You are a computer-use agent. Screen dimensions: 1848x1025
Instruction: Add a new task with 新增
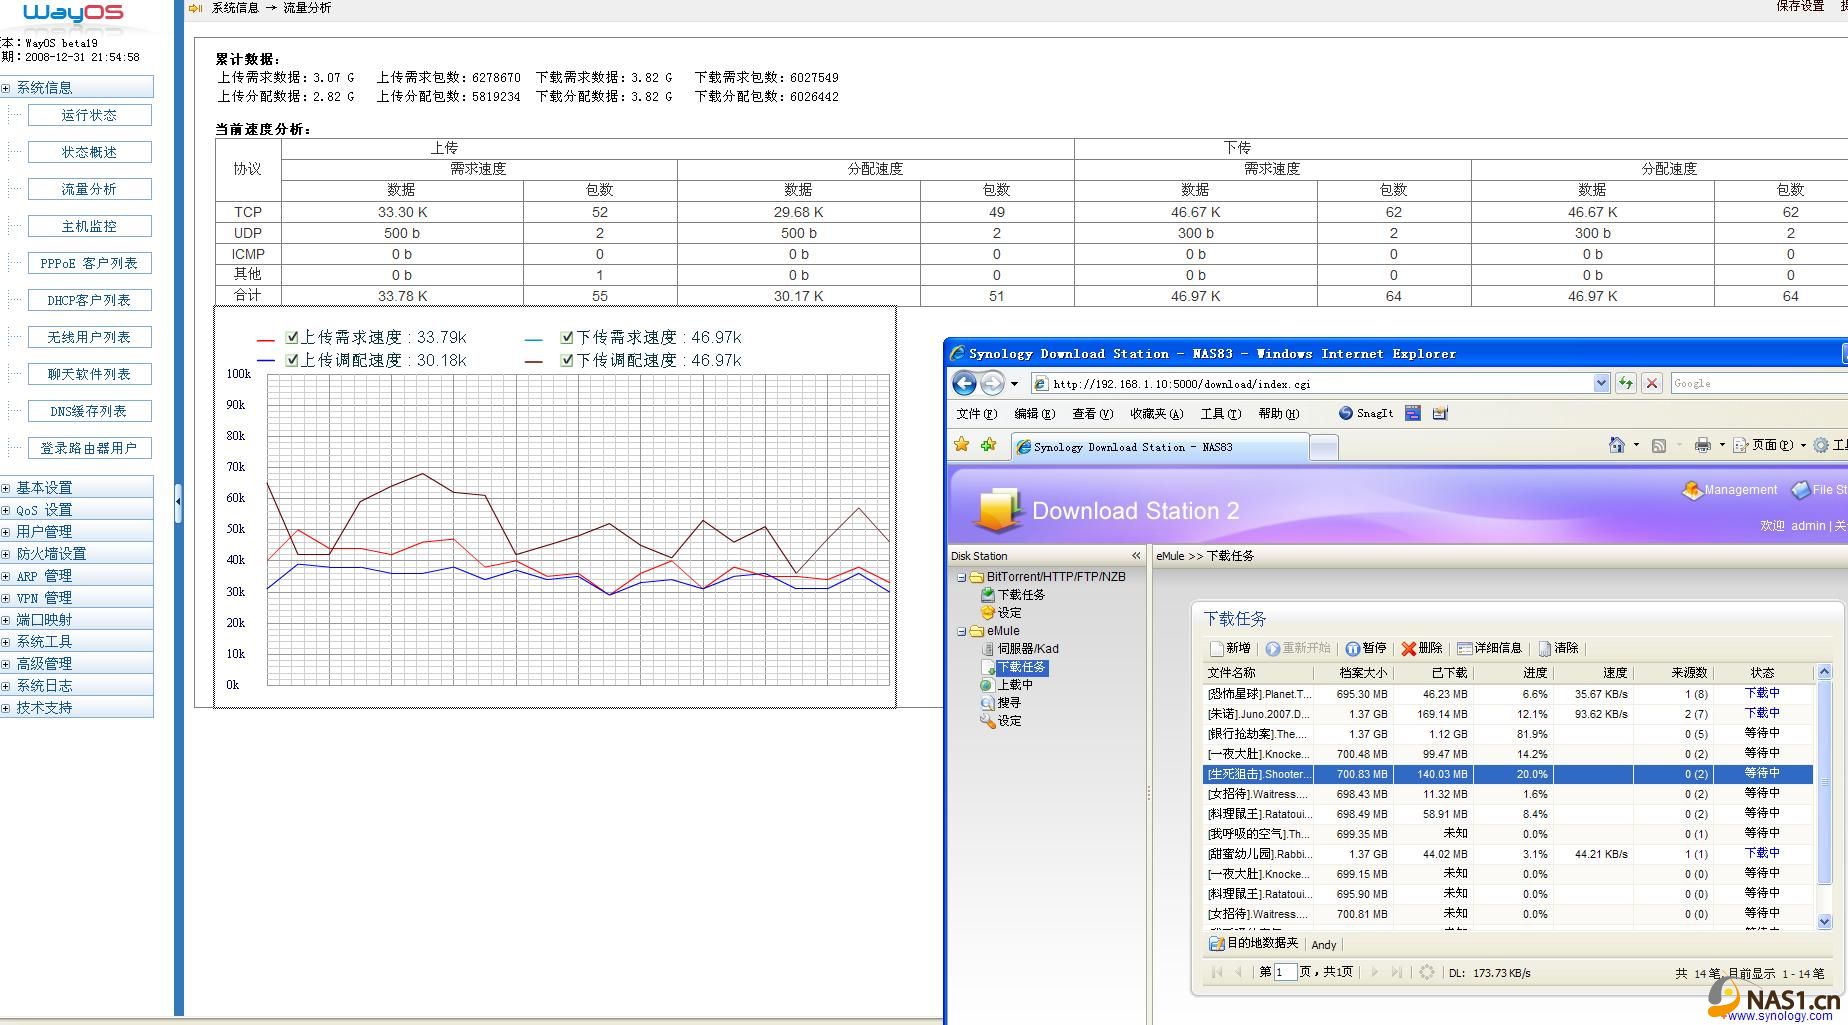coord(1229,648)
